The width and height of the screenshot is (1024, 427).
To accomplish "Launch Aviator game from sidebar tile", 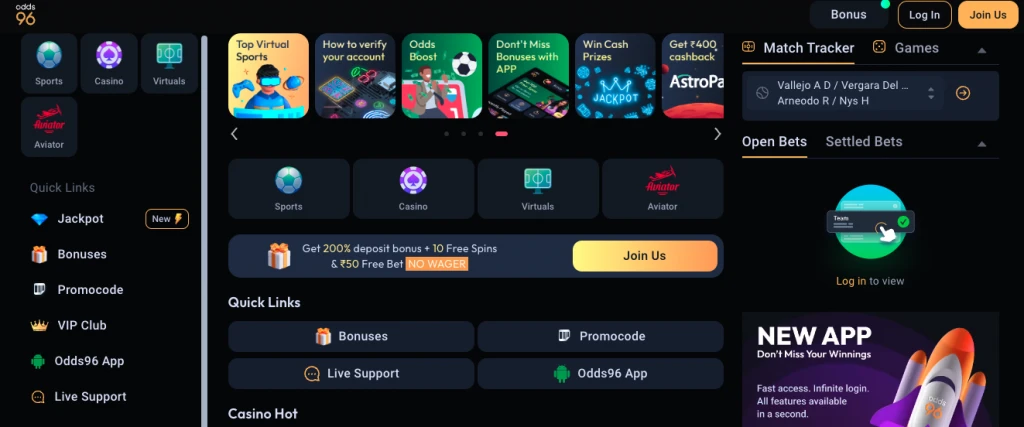I will pos(49,127).
